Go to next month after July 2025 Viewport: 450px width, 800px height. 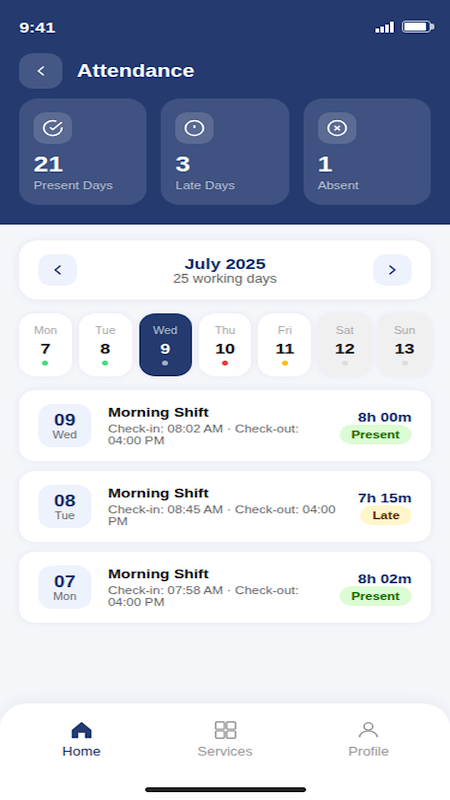tap(392, 270)
